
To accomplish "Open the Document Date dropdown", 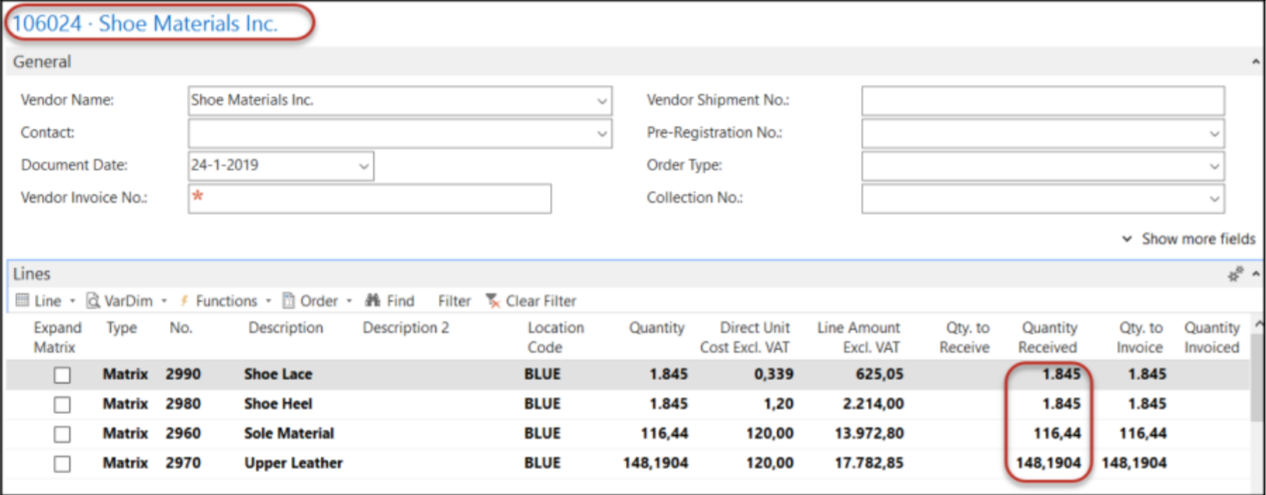I will pyautogui.click(x=363, y=167).
